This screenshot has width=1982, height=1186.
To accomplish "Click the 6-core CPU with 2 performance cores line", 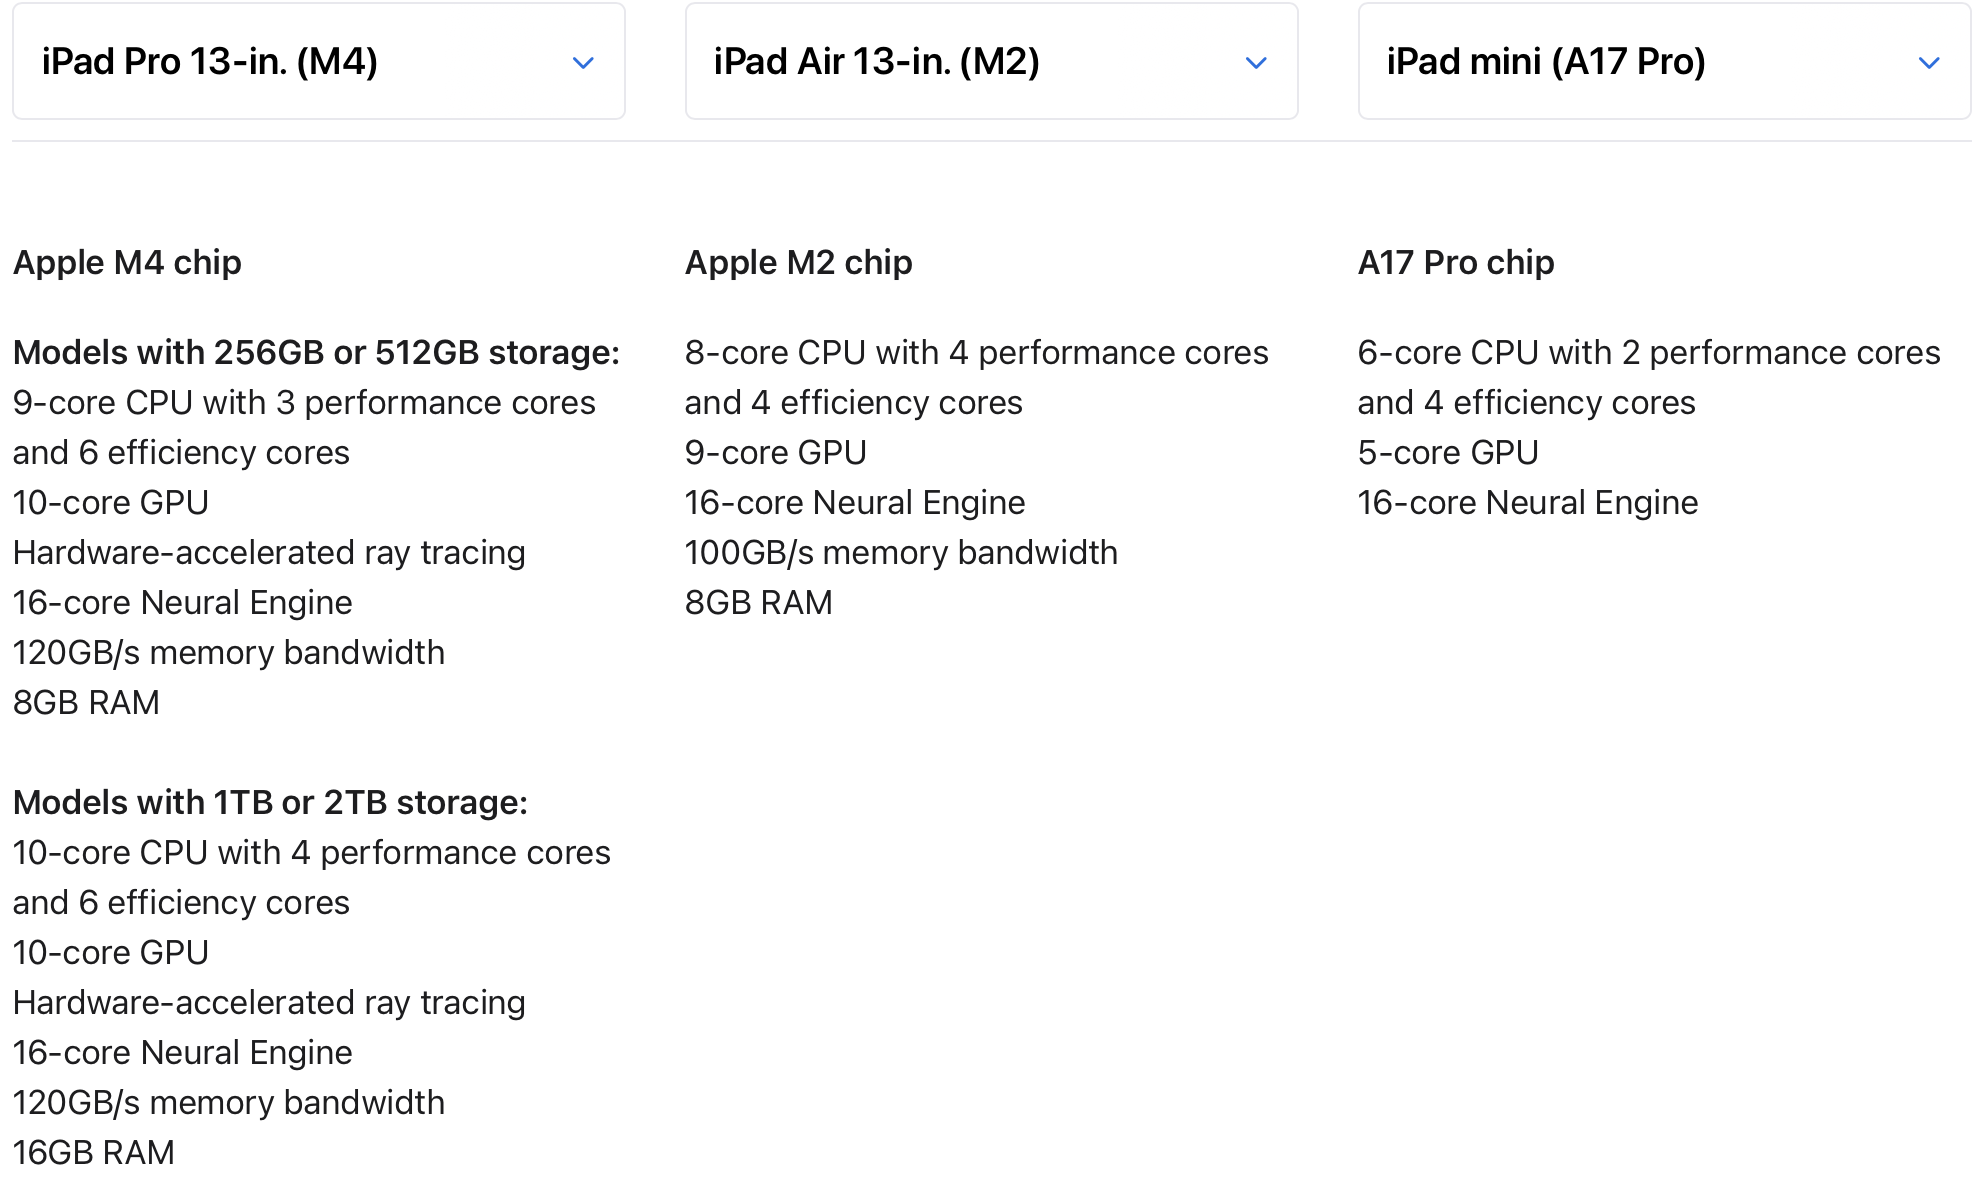I will [1648, 353].
